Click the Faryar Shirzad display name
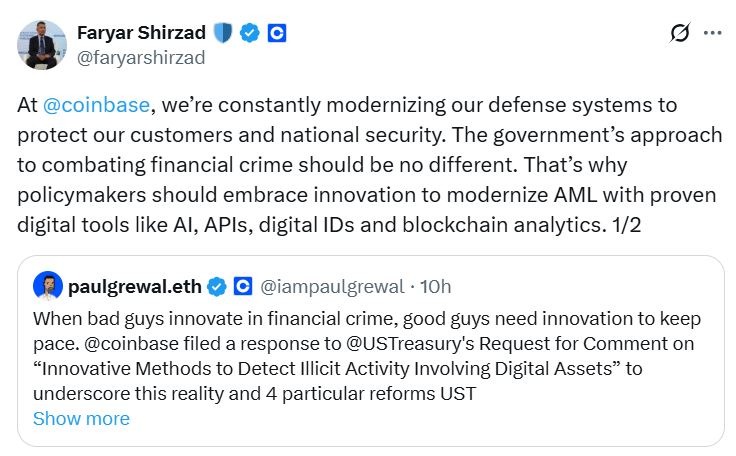 [141, 32]
